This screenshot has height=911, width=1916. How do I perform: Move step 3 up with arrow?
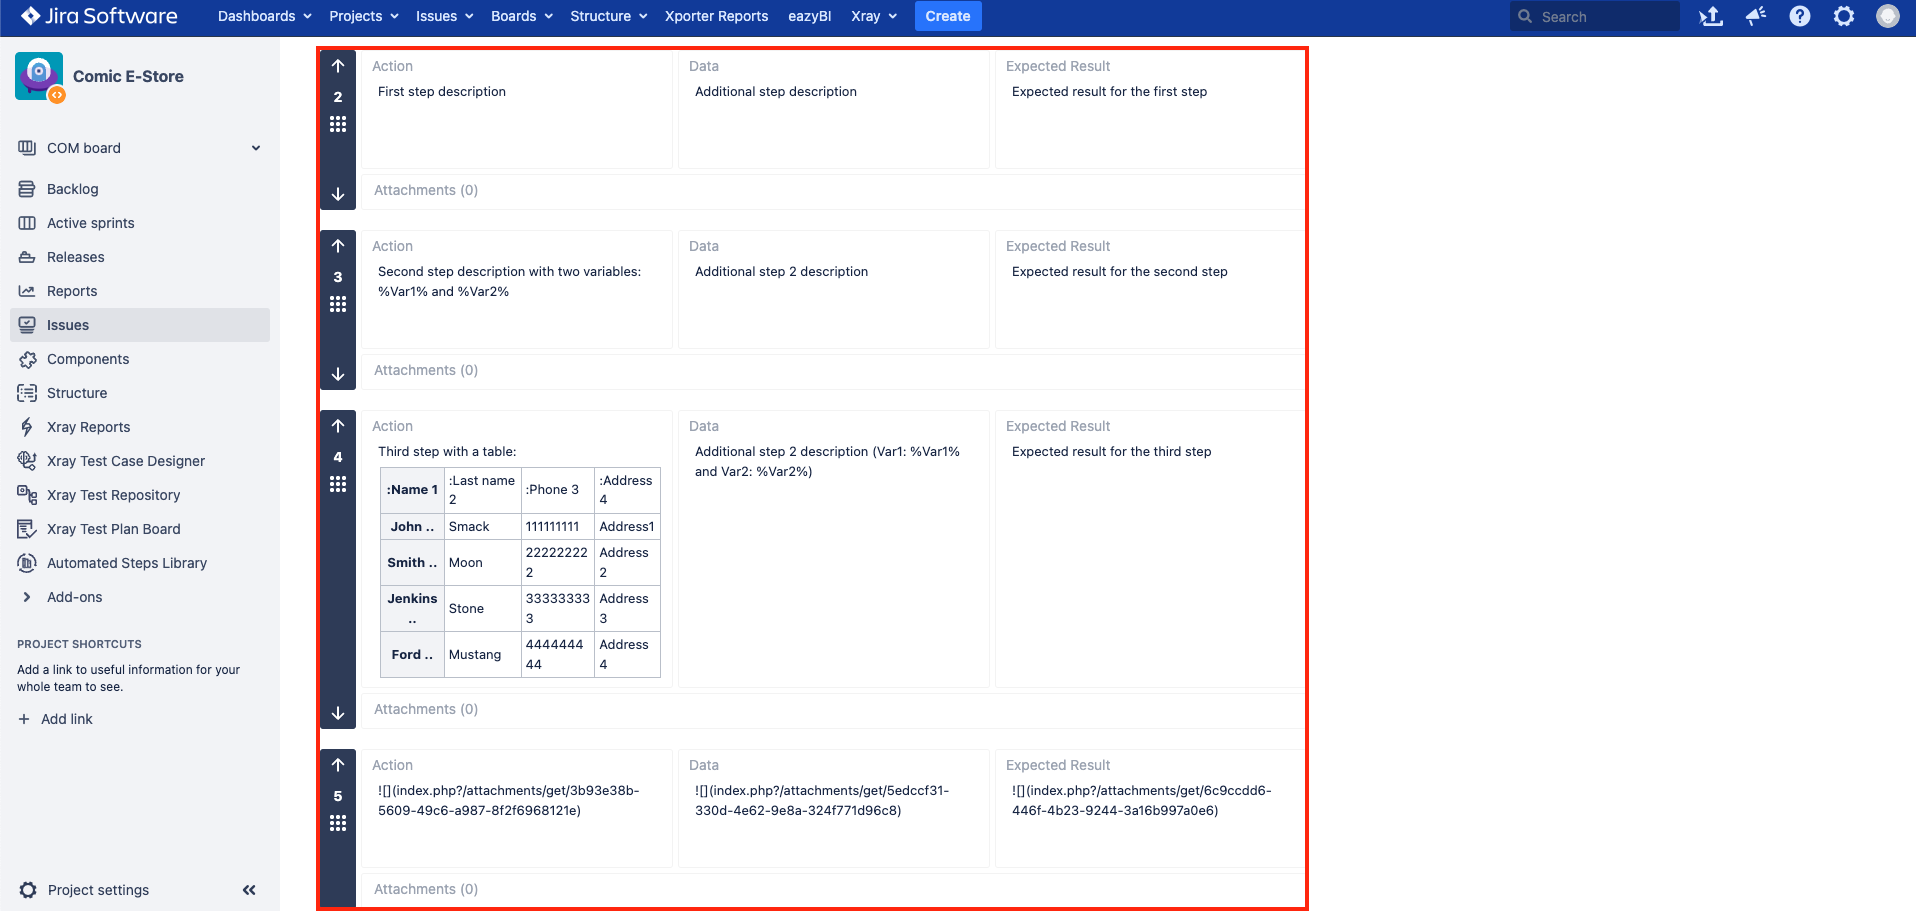pos(338,246)
